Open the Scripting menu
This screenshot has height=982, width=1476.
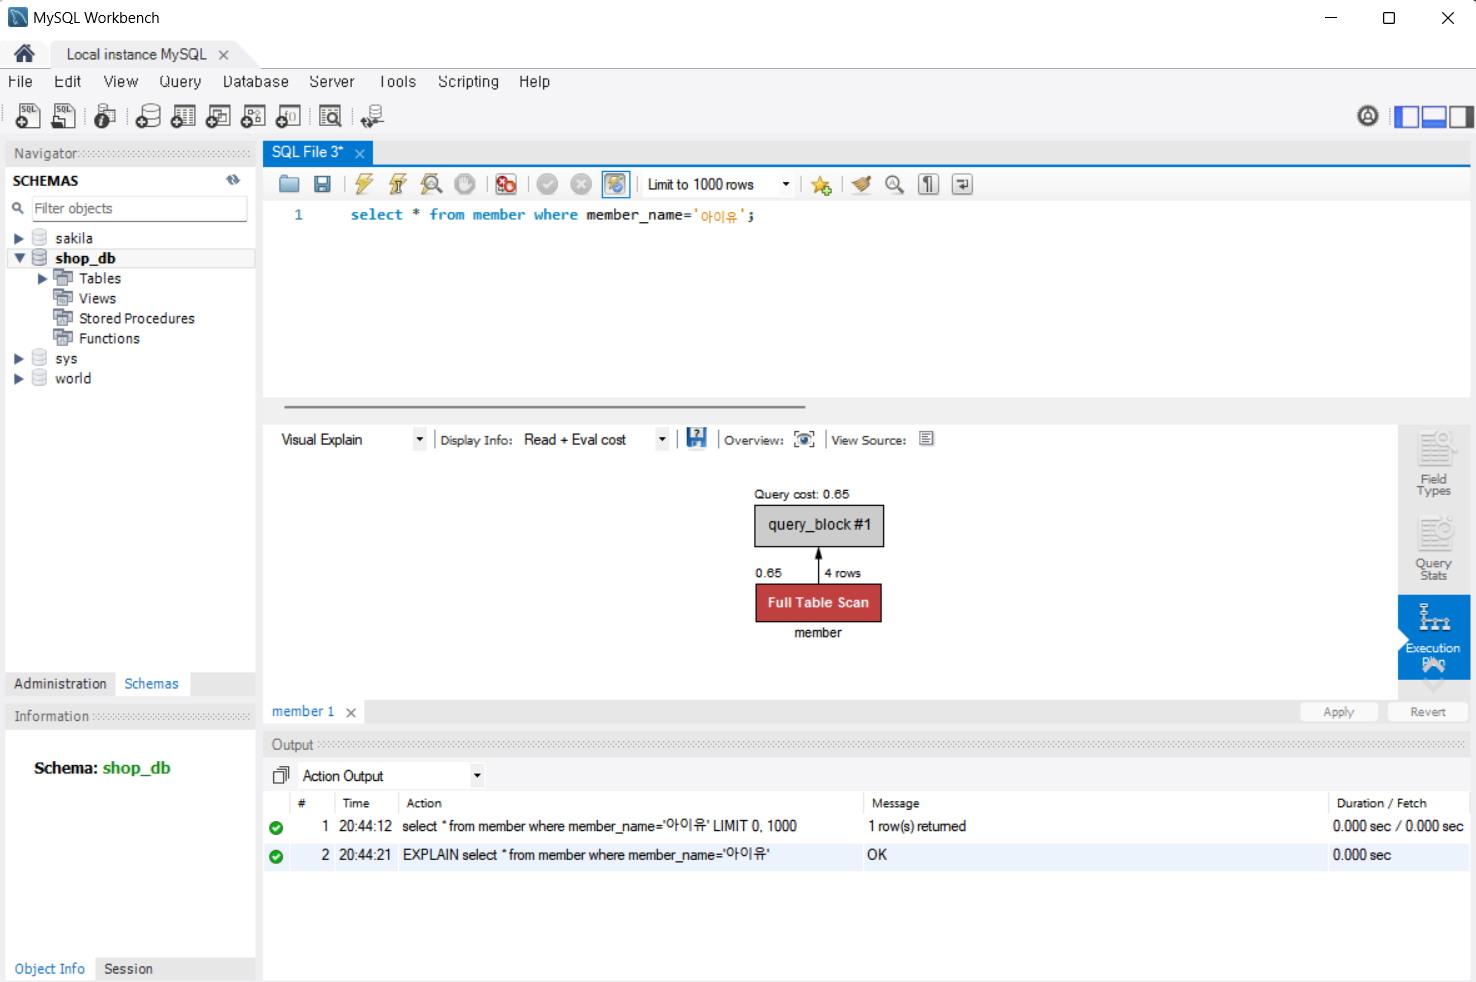click(468, 82)
